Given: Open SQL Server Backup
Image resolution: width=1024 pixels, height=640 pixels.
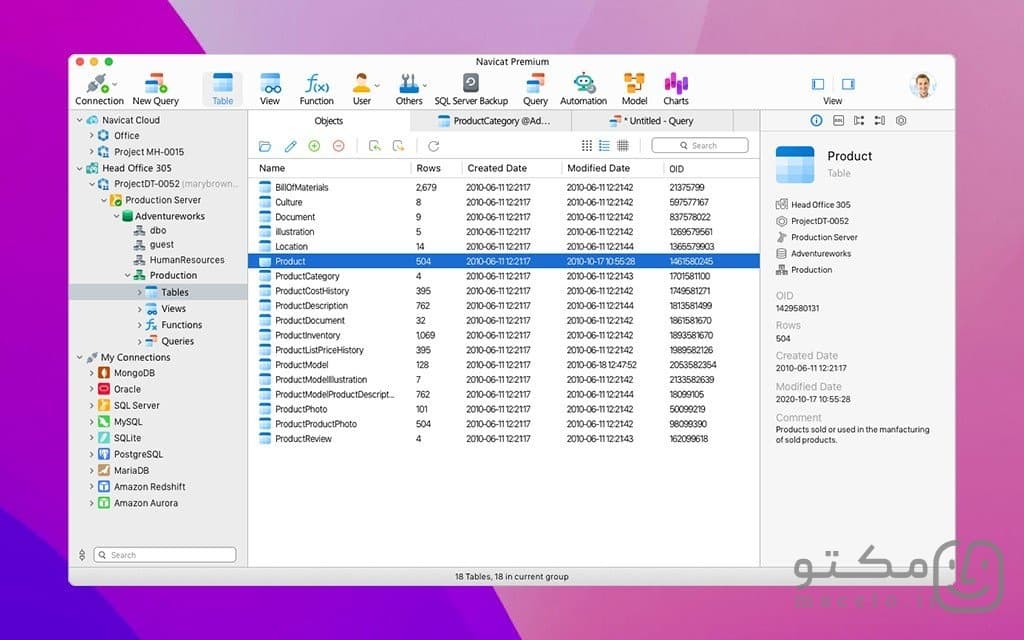Looking at the screenshot, I should click(471, 89).
